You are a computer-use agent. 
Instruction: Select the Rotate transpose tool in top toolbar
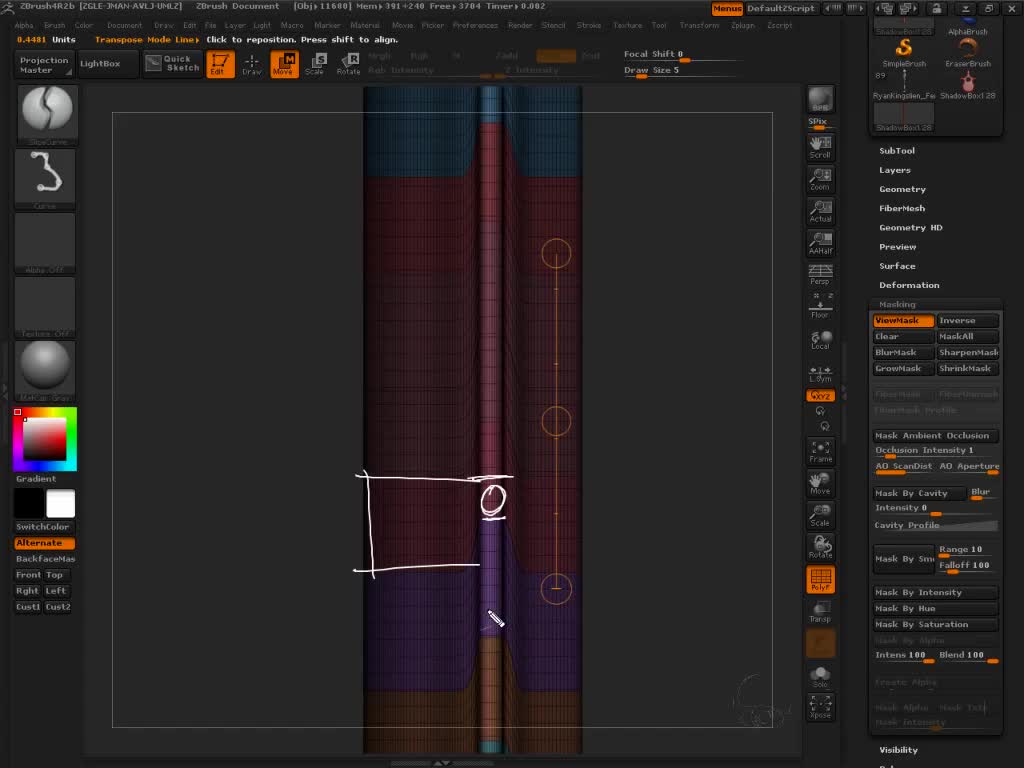coord(348,64)
